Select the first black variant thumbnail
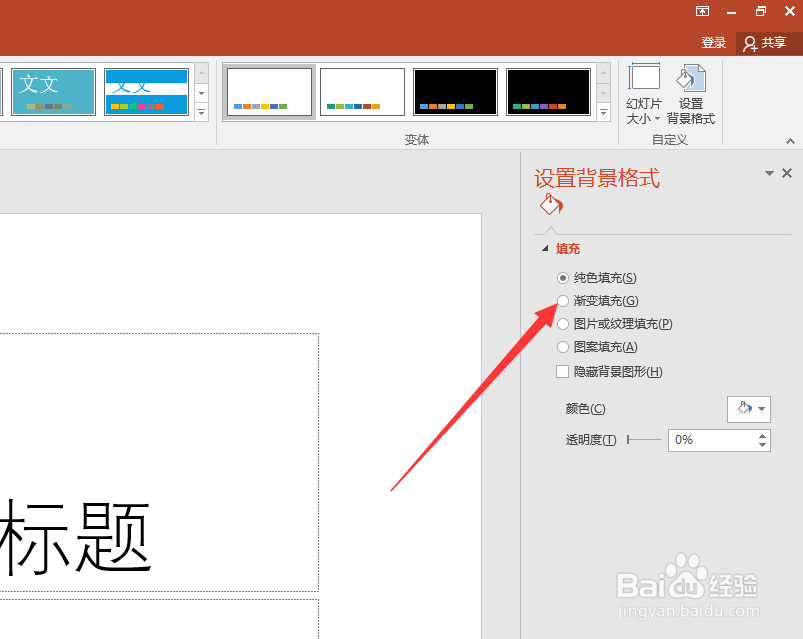The image size is (803, 639). click(x=454, y=91)
